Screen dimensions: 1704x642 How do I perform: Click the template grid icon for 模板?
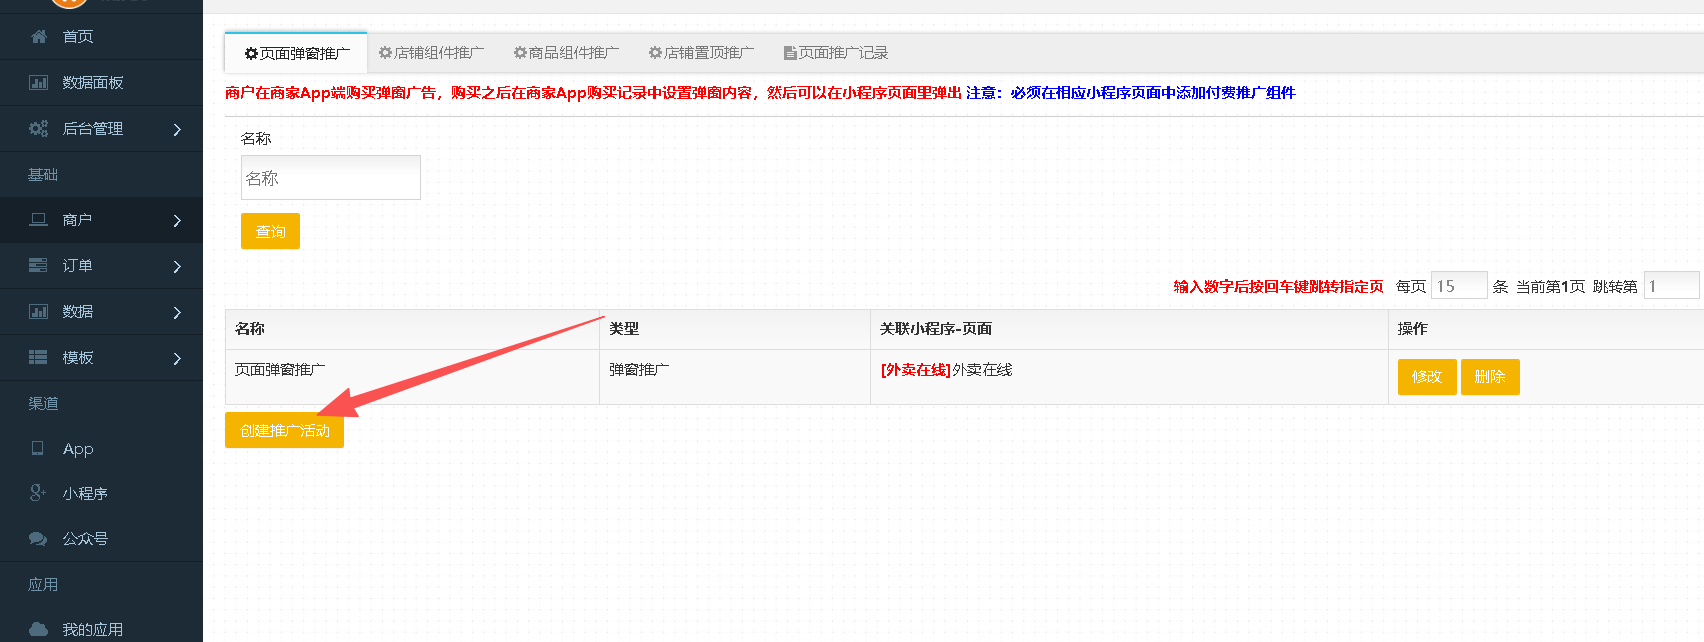[39, 358]
